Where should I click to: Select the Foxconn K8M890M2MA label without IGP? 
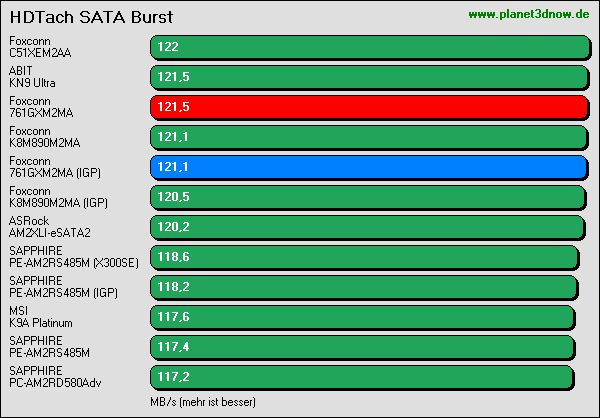tap(44, 137)
